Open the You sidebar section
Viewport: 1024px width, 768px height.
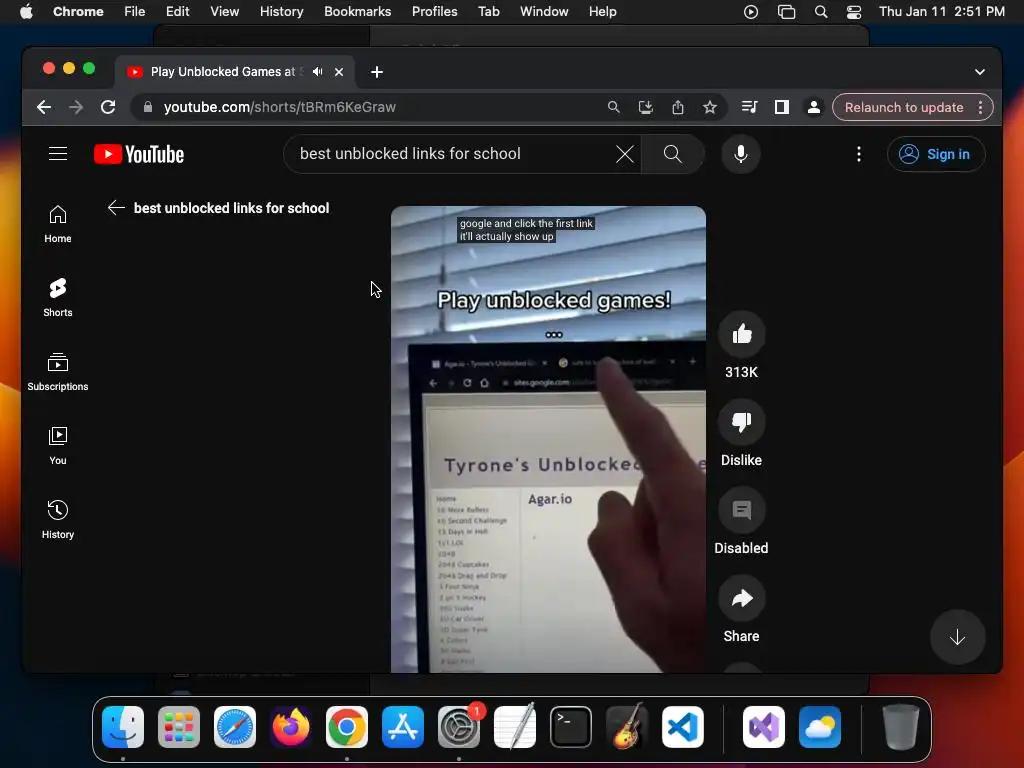(x=58, y=445)
